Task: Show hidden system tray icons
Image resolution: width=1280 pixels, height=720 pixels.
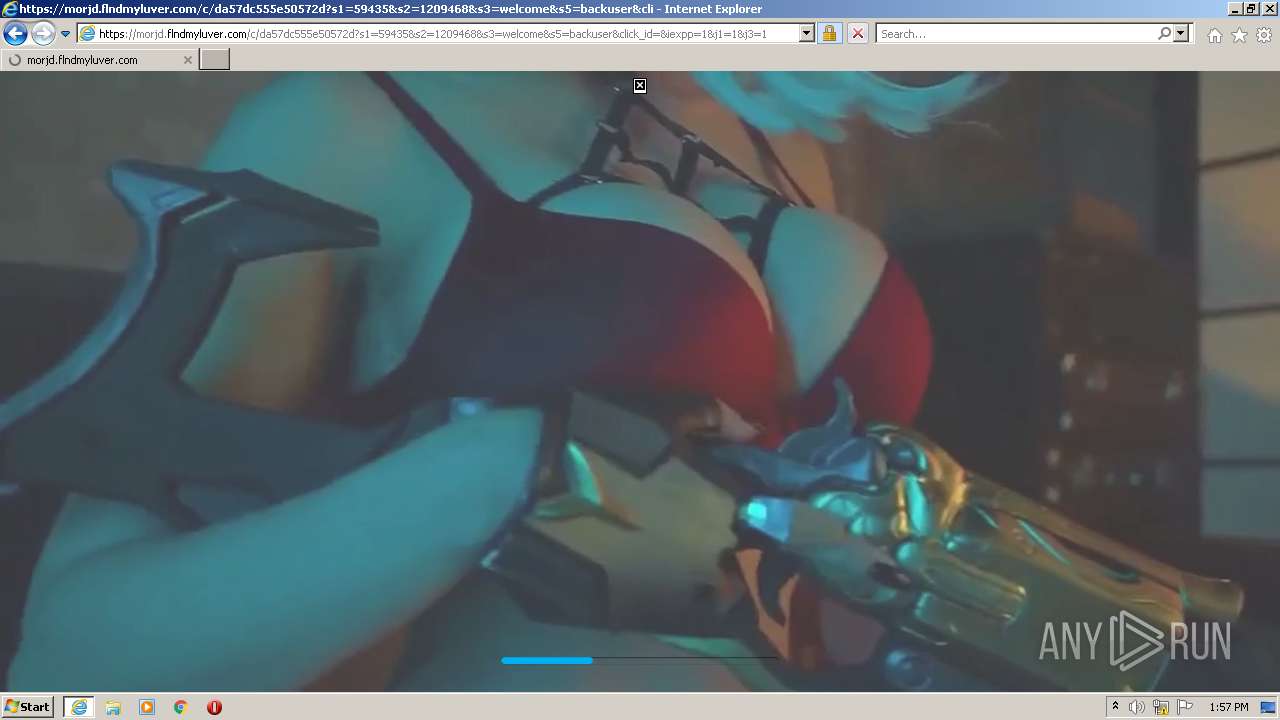Action: pyautogui.click(x=1115, y=707)
